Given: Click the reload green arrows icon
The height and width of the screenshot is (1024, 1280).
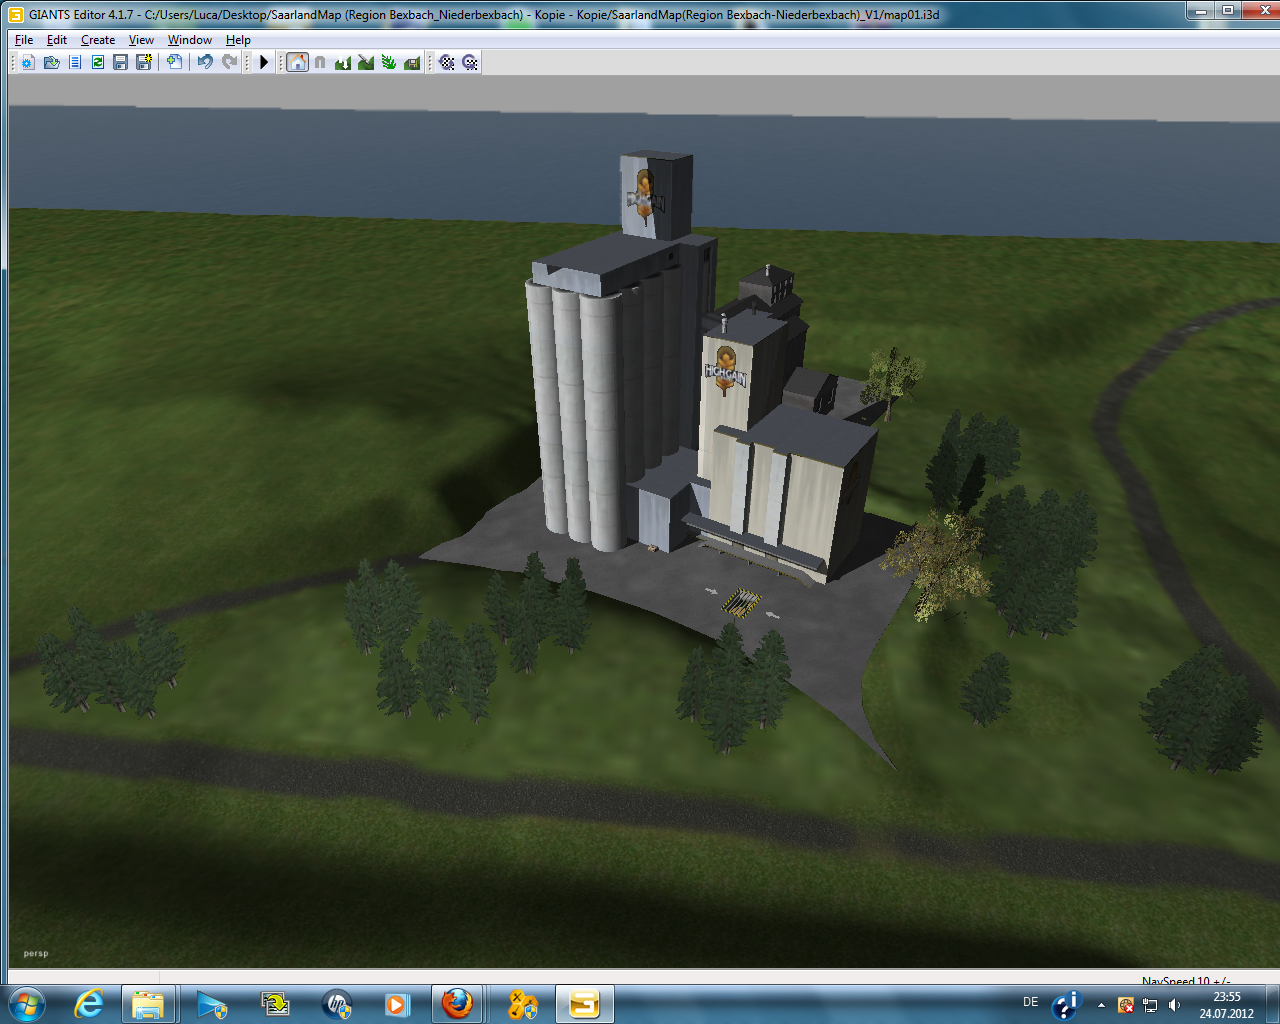Looking at the screenshot, I should tap(97, 62).
